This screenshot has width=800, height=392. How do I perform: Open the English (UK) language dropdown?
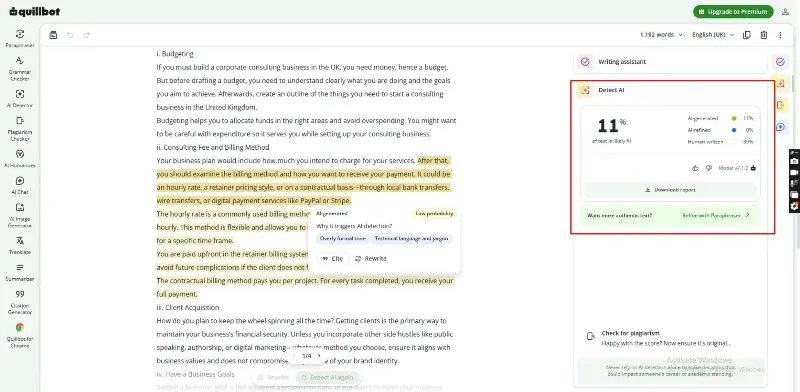click(713, 35)
